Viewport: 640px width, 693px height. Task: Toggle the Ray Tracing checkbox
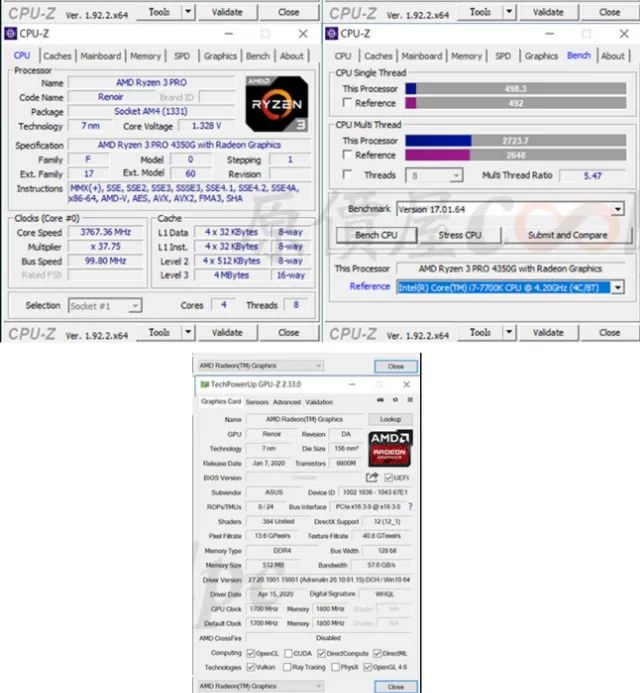287,667
